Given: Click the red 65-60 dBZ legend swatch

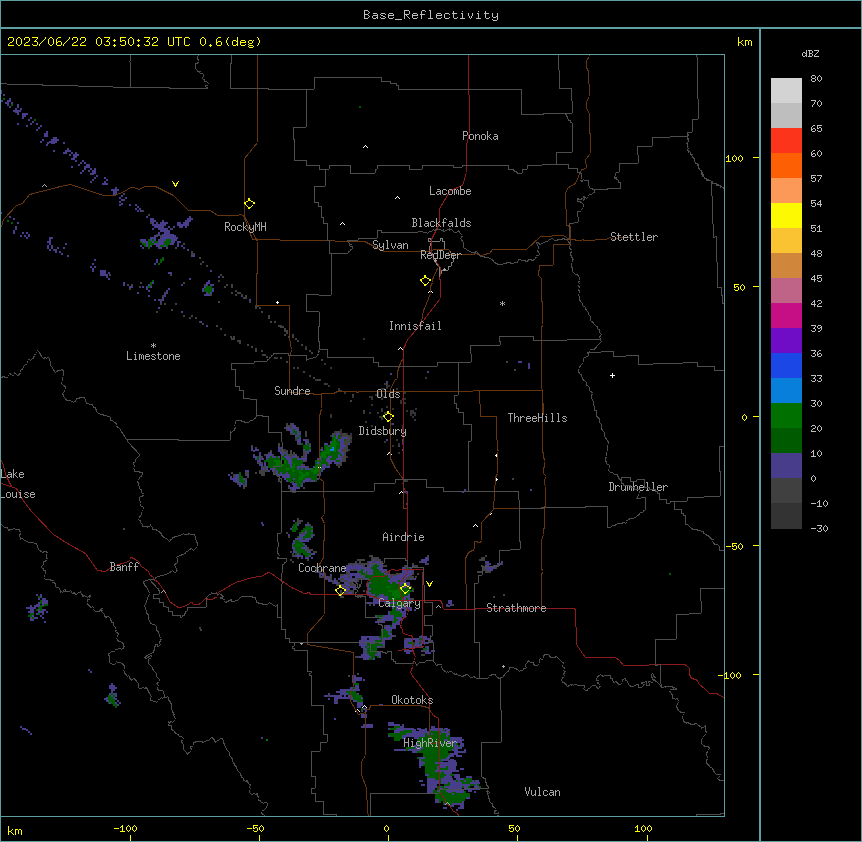Looking at the screenshot, I should pyautogui.click(x=786, y=141).
